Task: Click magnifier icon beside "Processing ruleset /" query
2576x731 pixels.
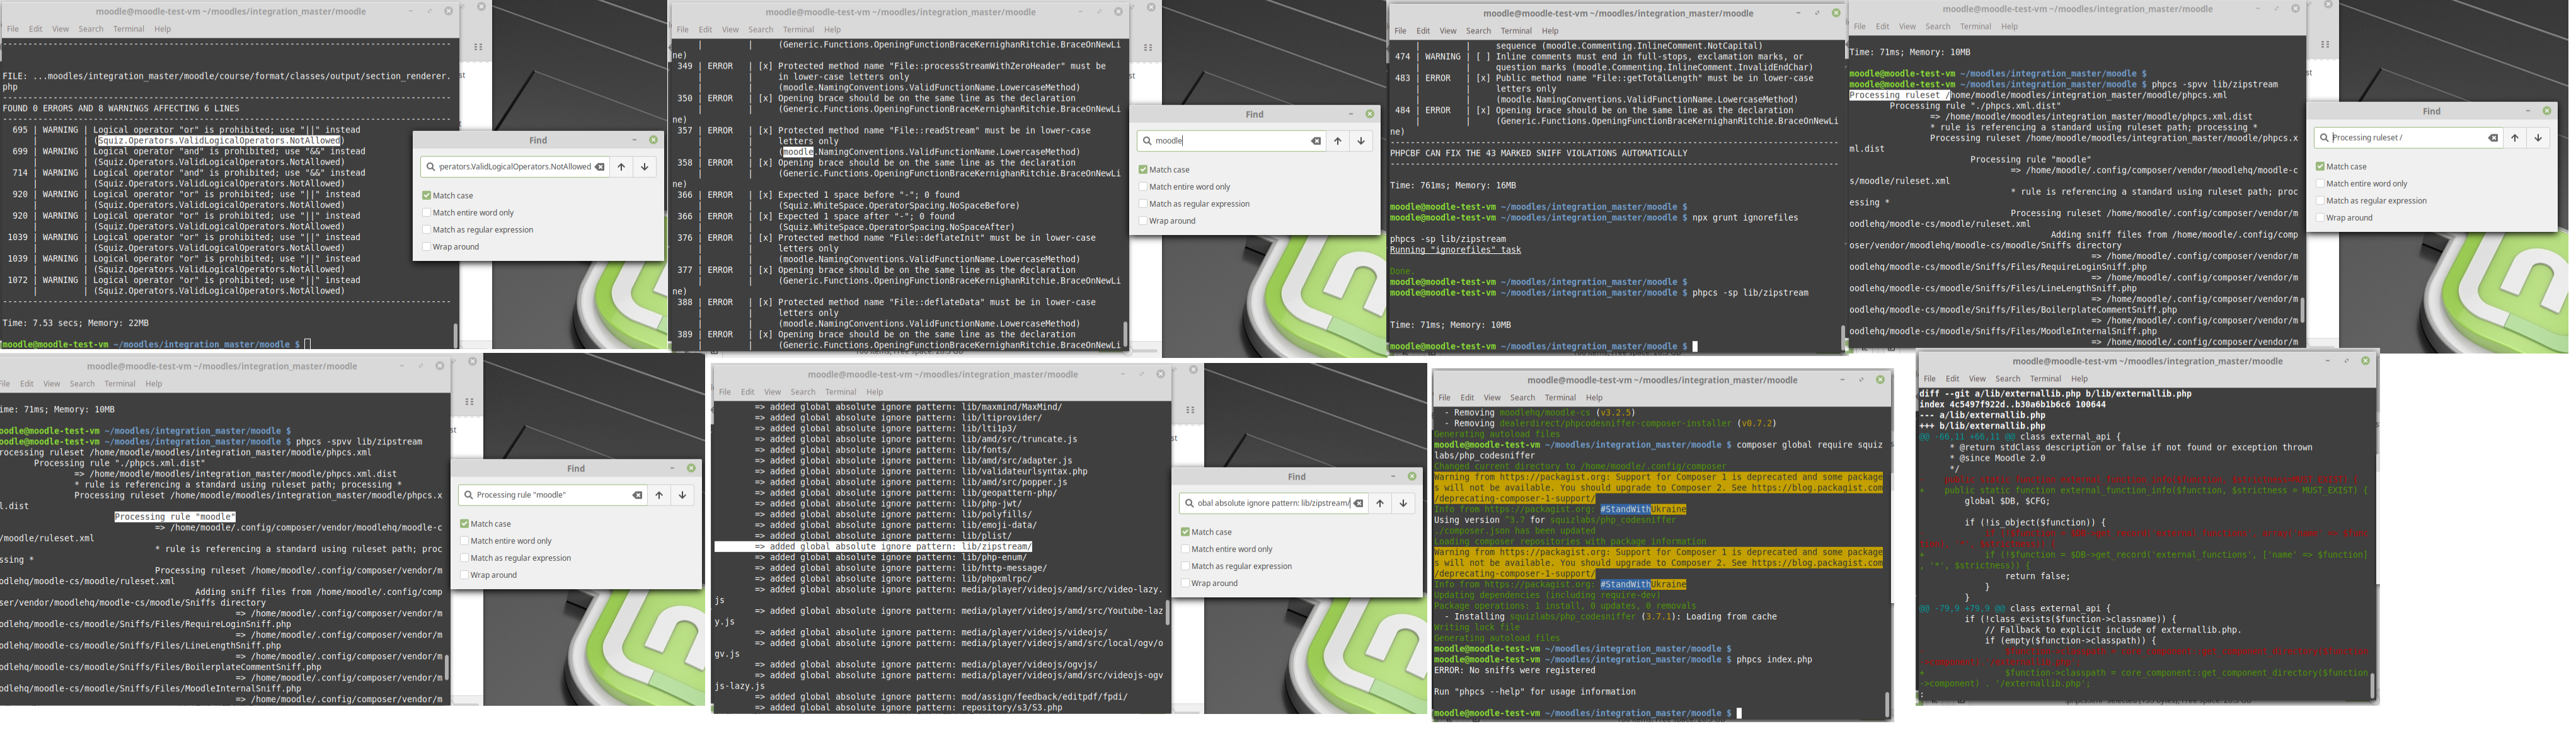Action: pyautogui.click(x=2324, y=138)
